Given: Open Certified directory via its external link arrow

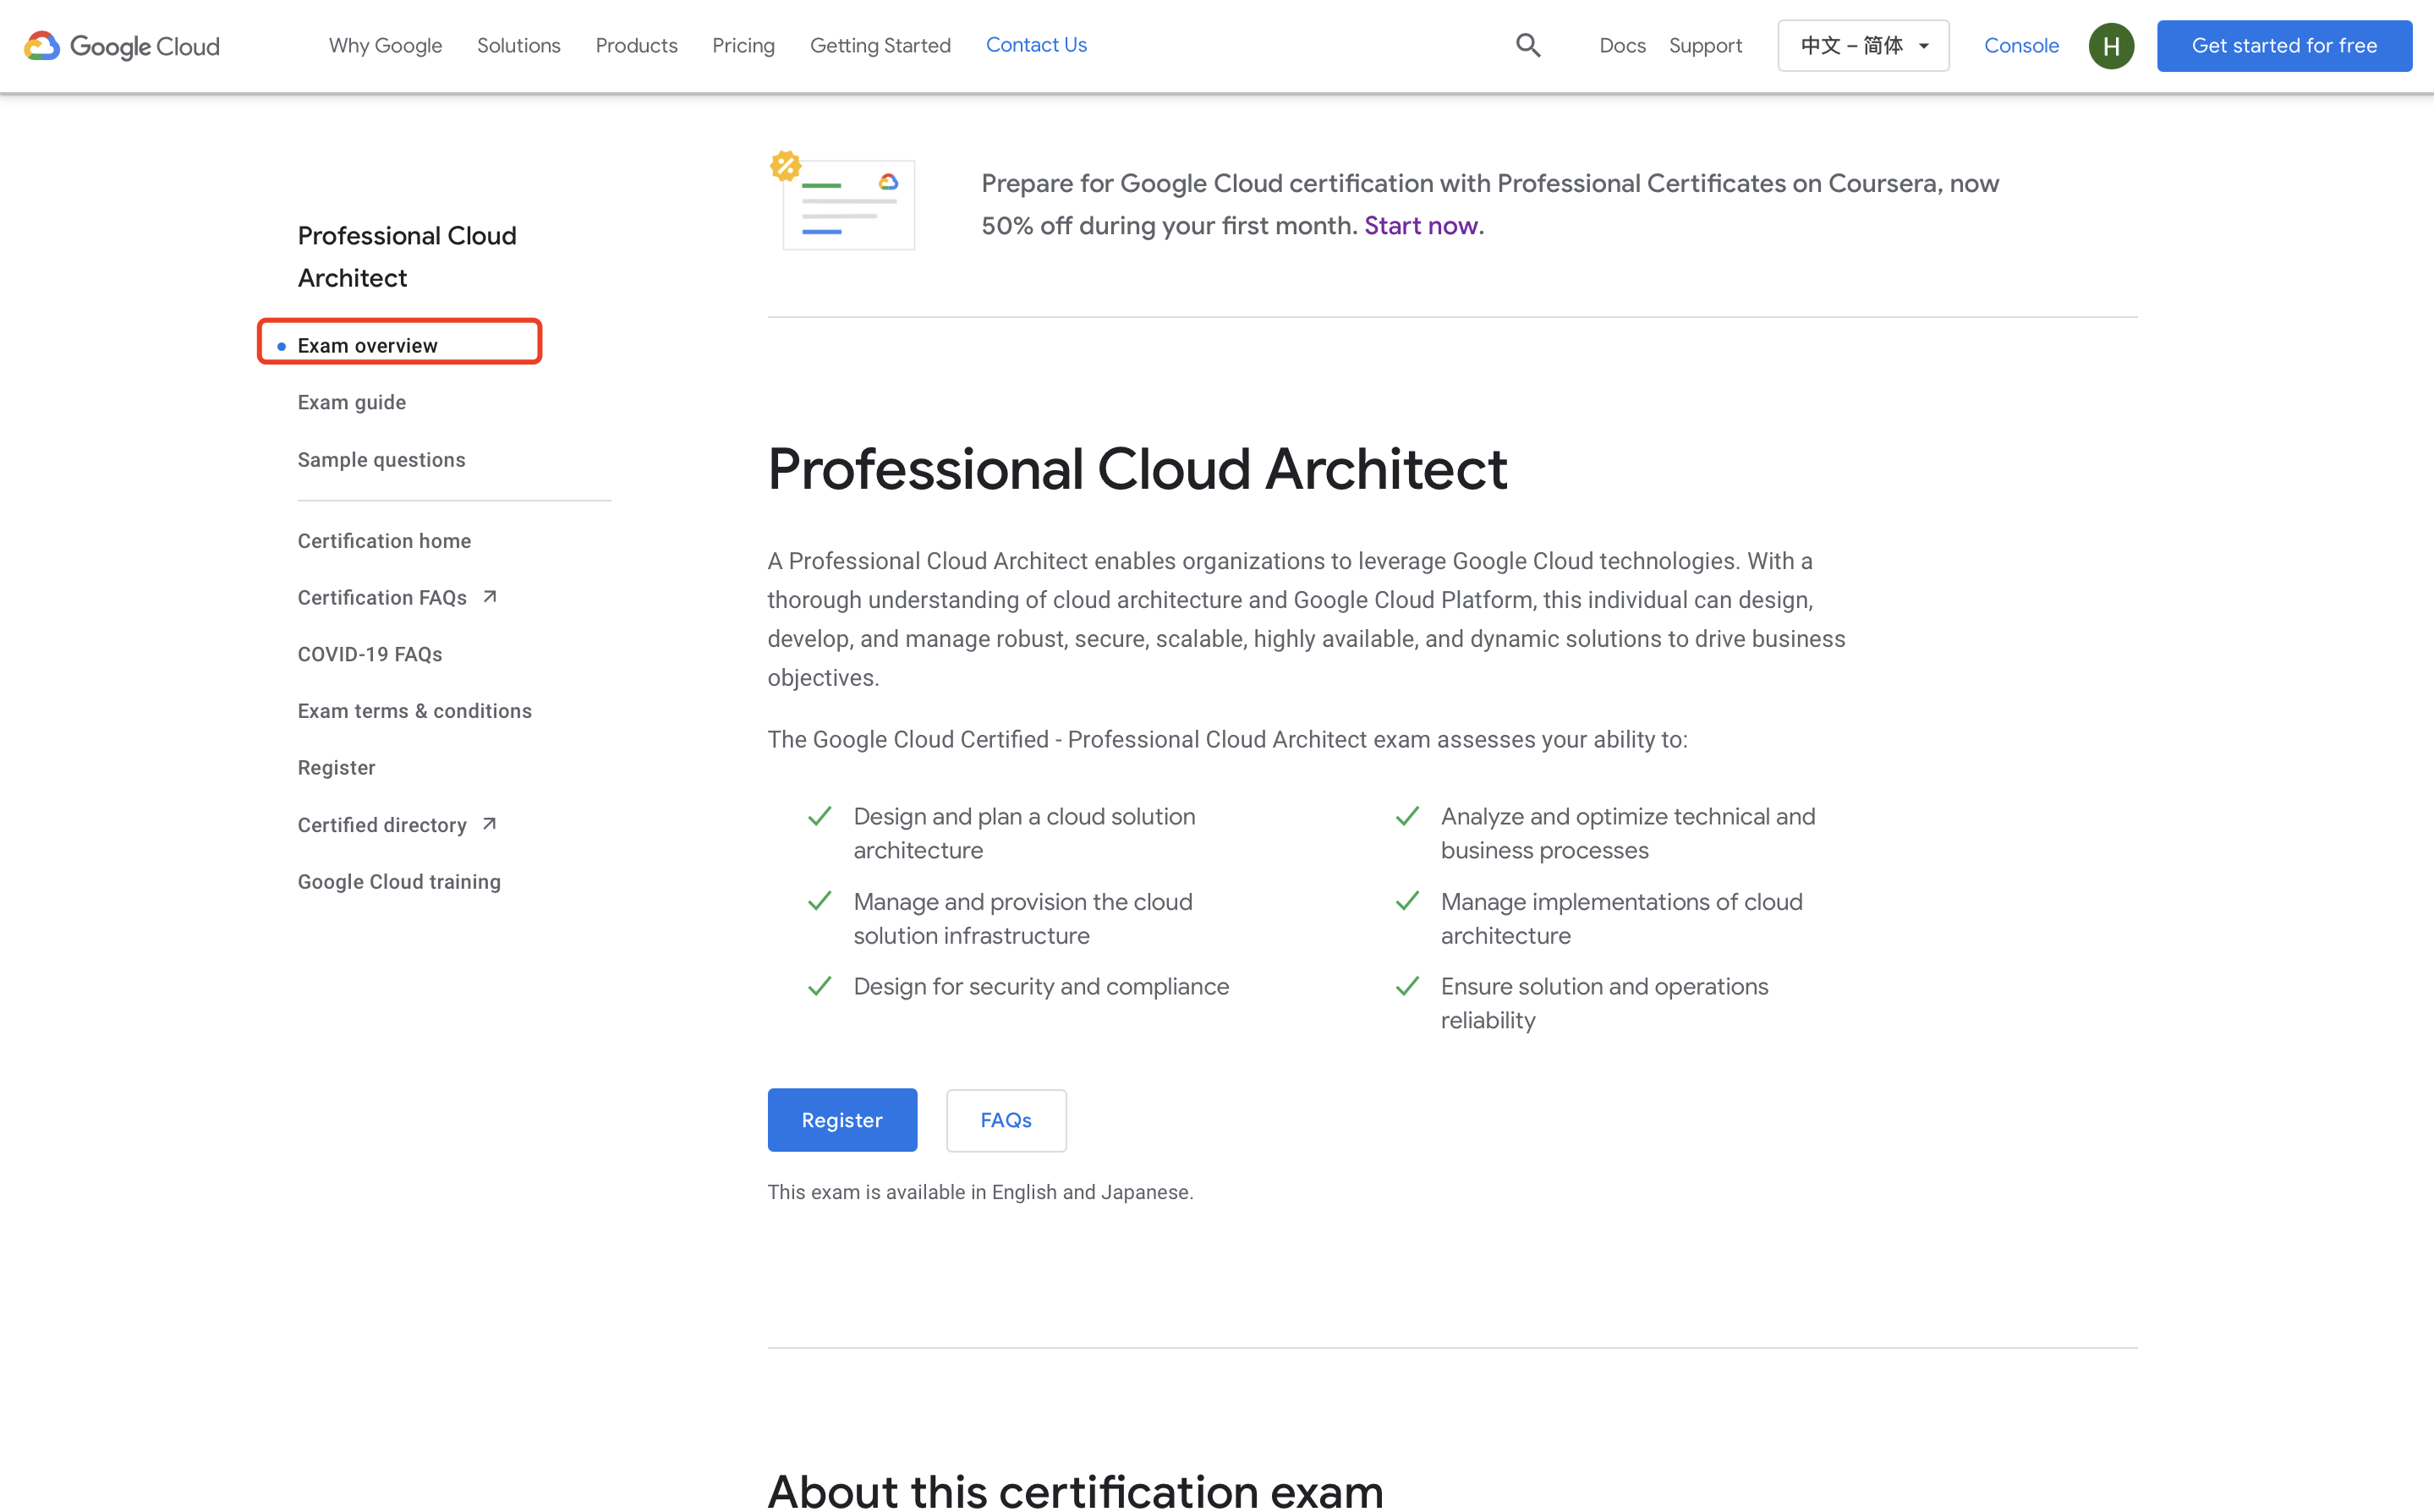Looking at the screenshot, I should 489,822.
